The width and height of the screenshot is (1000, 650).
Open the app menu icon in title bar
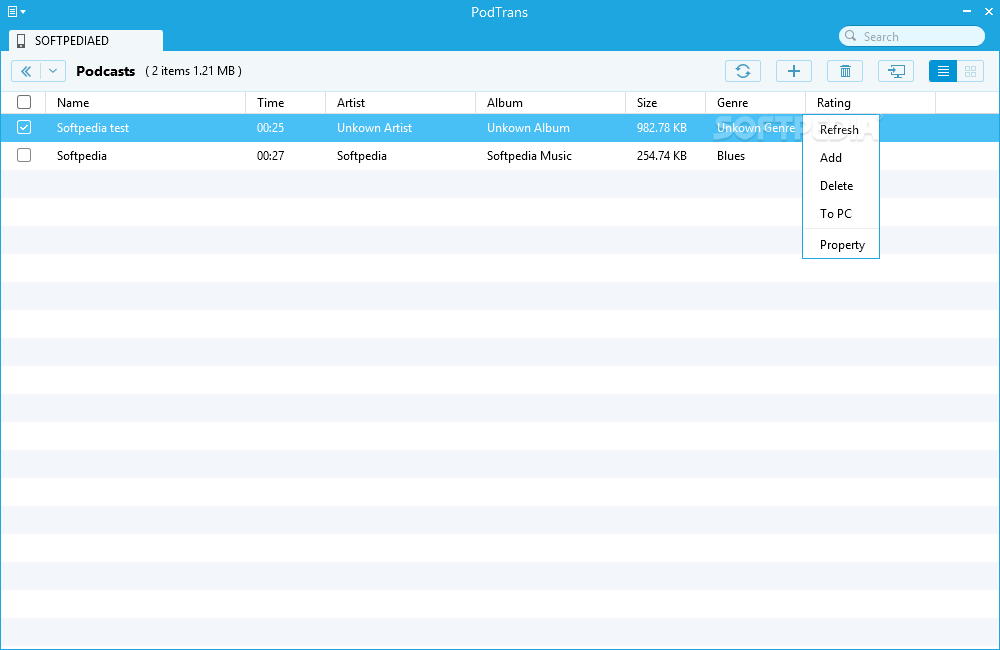[16, 11]
